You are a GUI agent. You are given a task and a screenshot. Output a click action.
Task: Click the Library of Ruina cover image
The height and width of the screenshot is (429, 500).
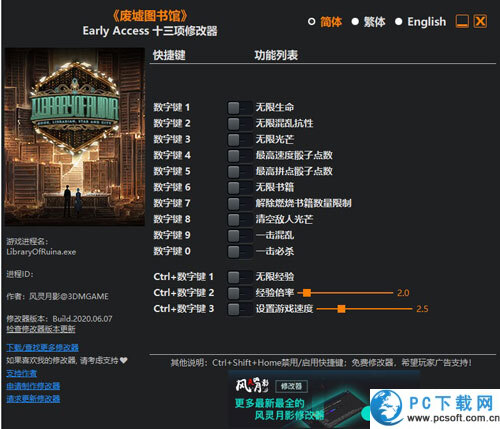[x=75, y=137]
